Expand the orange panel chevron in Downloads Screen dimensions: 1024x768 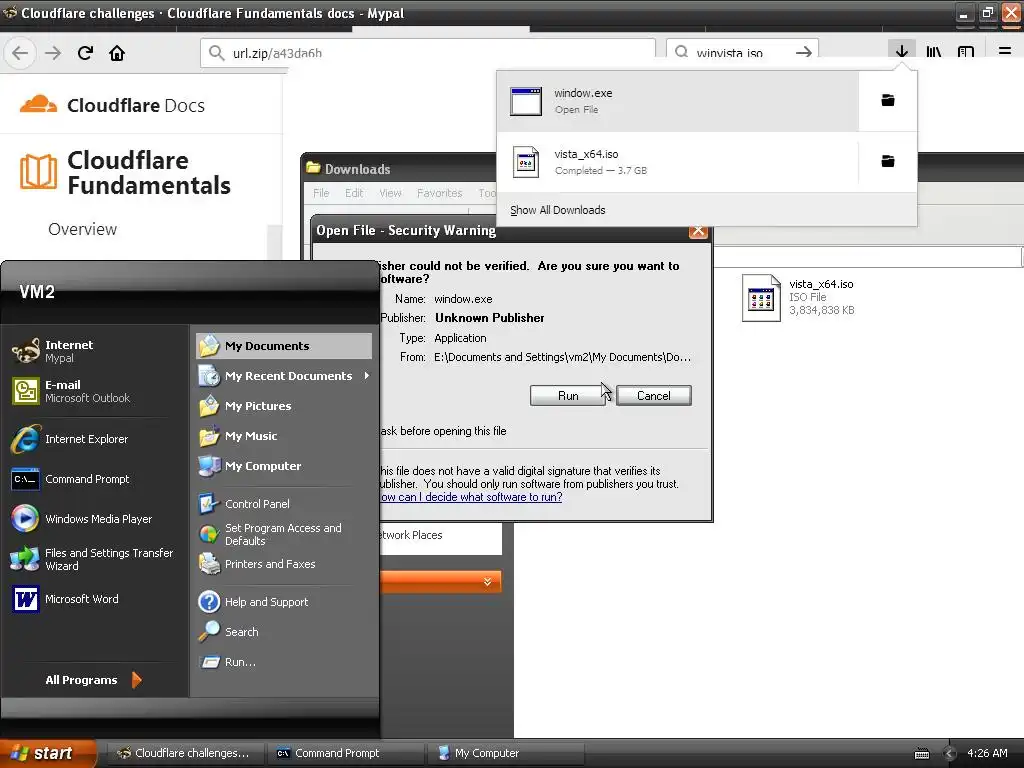pos(487,581)
